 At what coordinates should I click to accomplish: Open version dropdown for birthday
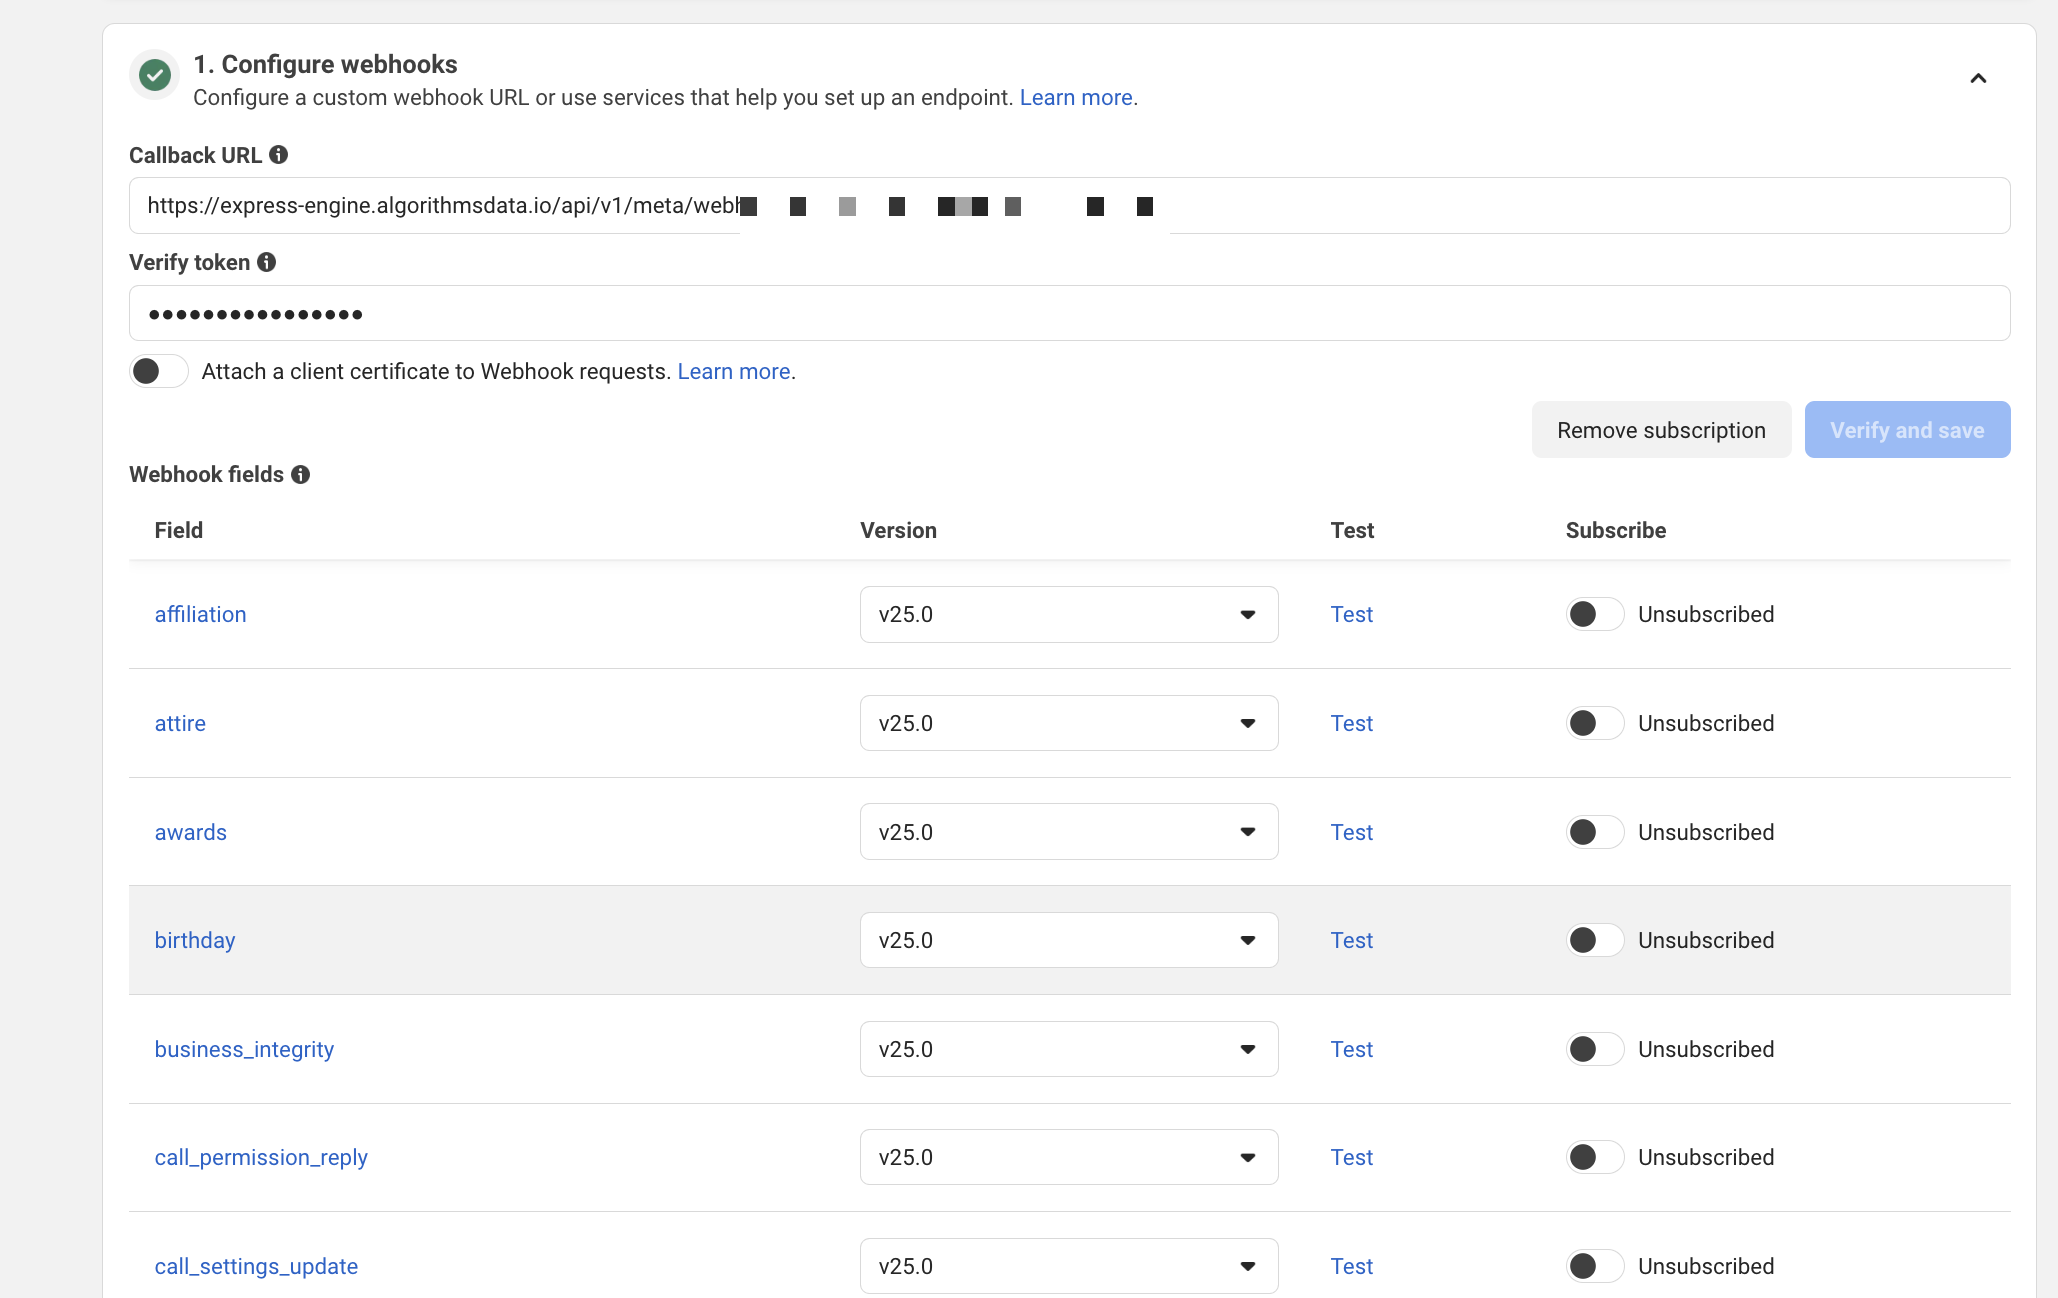coord(1069,940)
